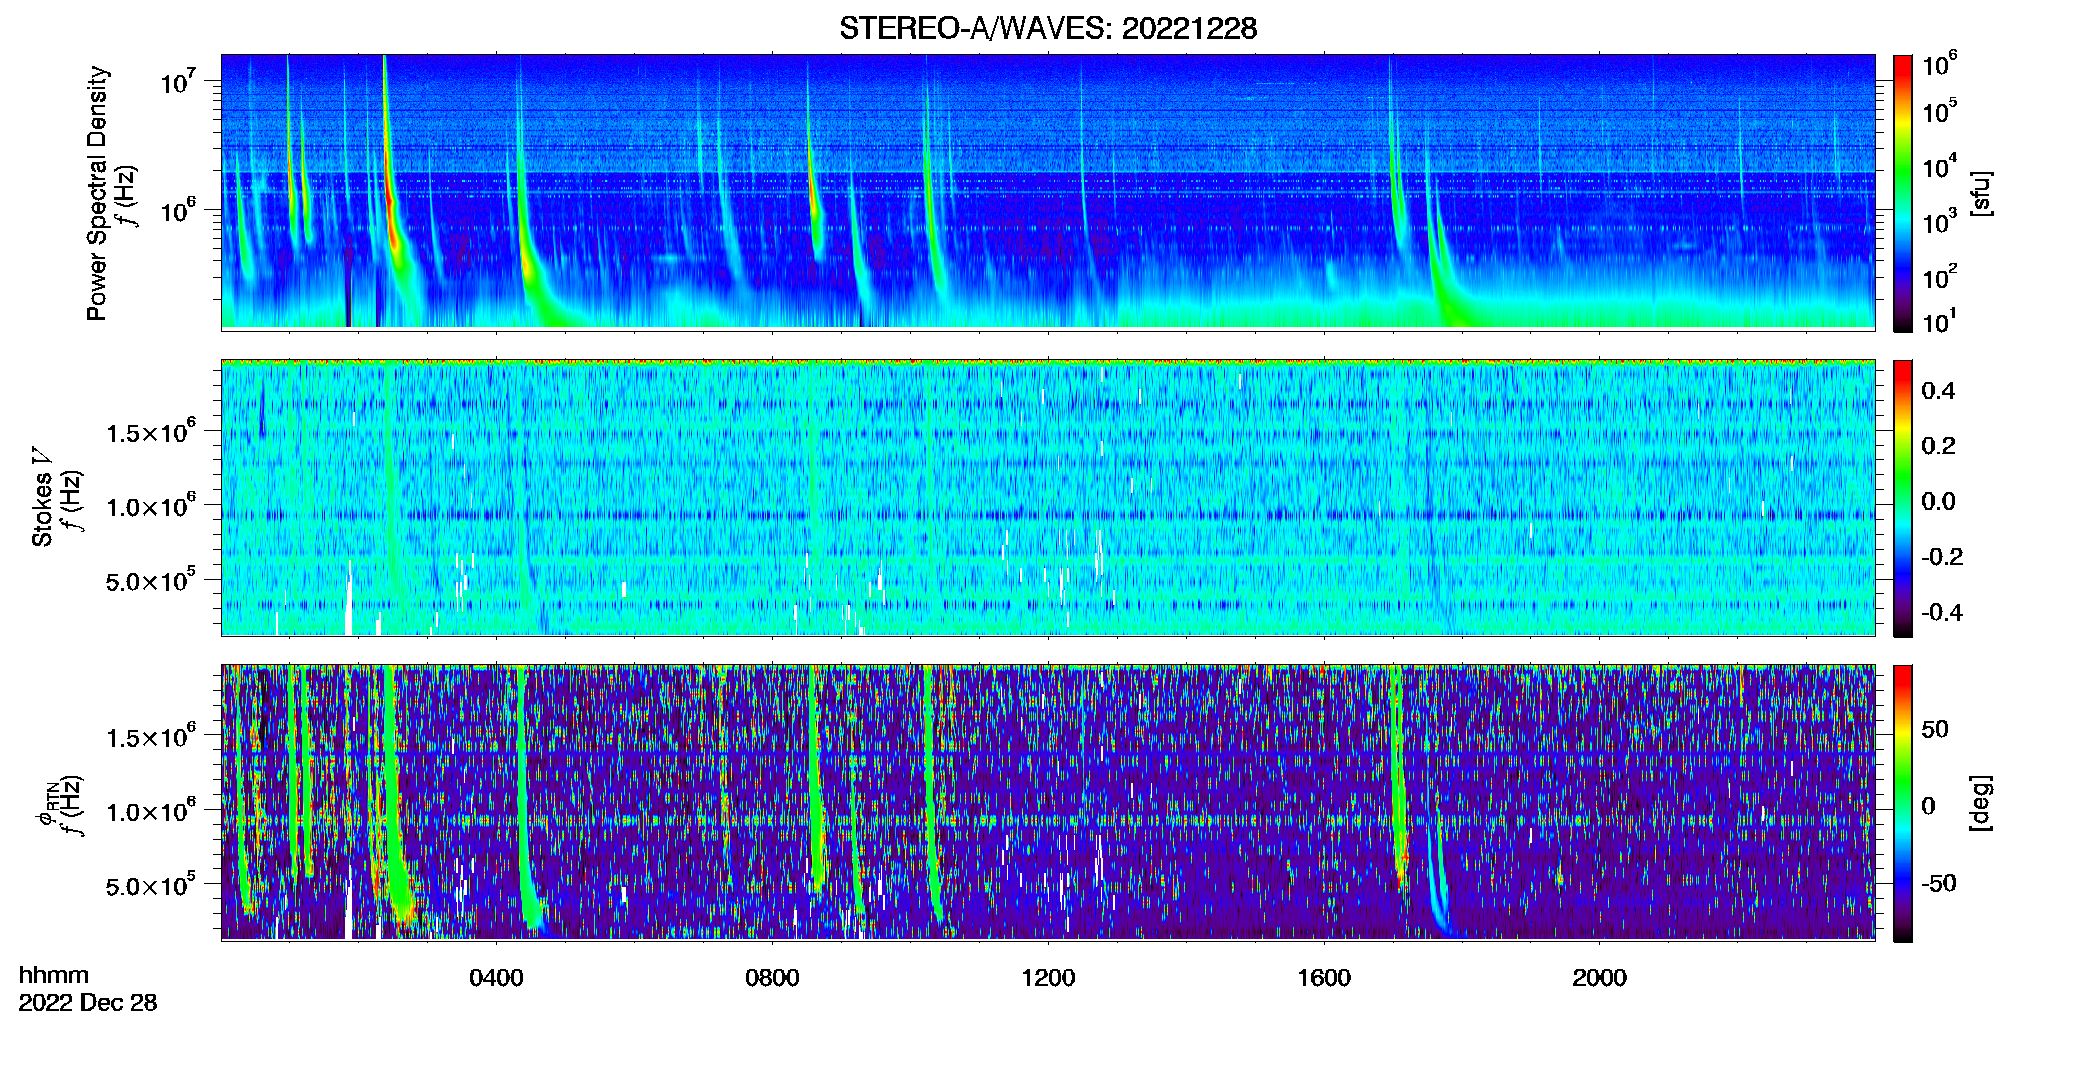Click the plot title STEREO-A/WAVES: 20221228
Screen dimensions: 2096x1080
click(1048, 28)
